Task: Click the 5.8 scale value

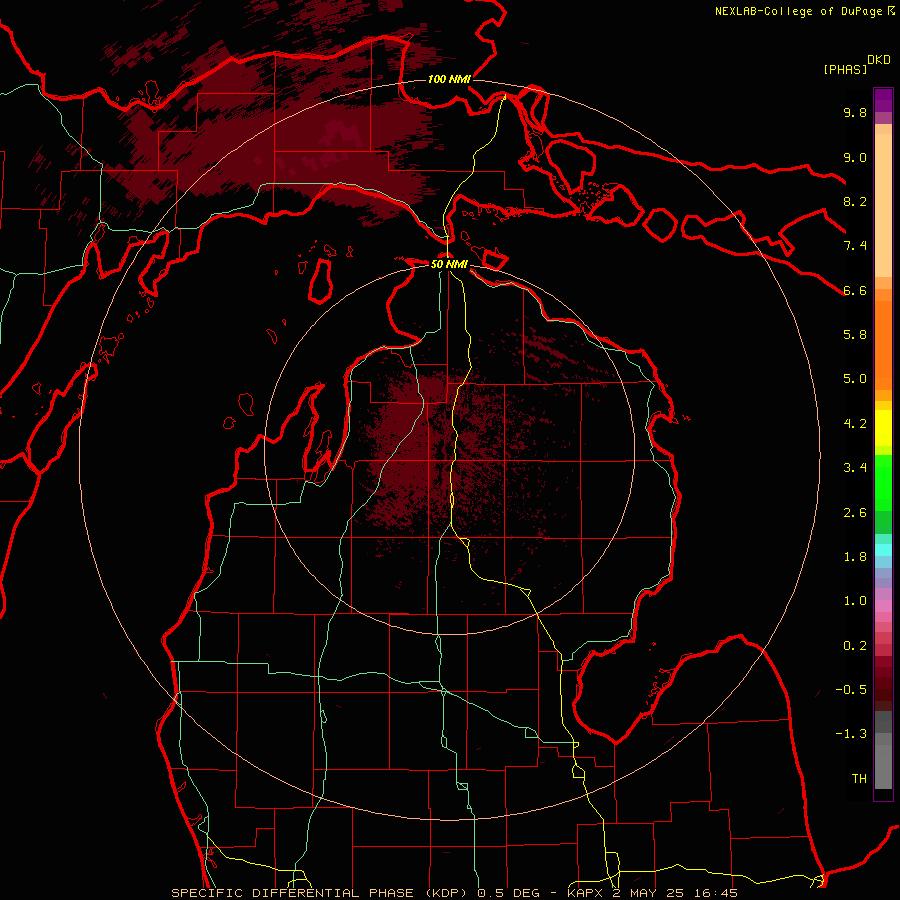Action: point(855,335)
